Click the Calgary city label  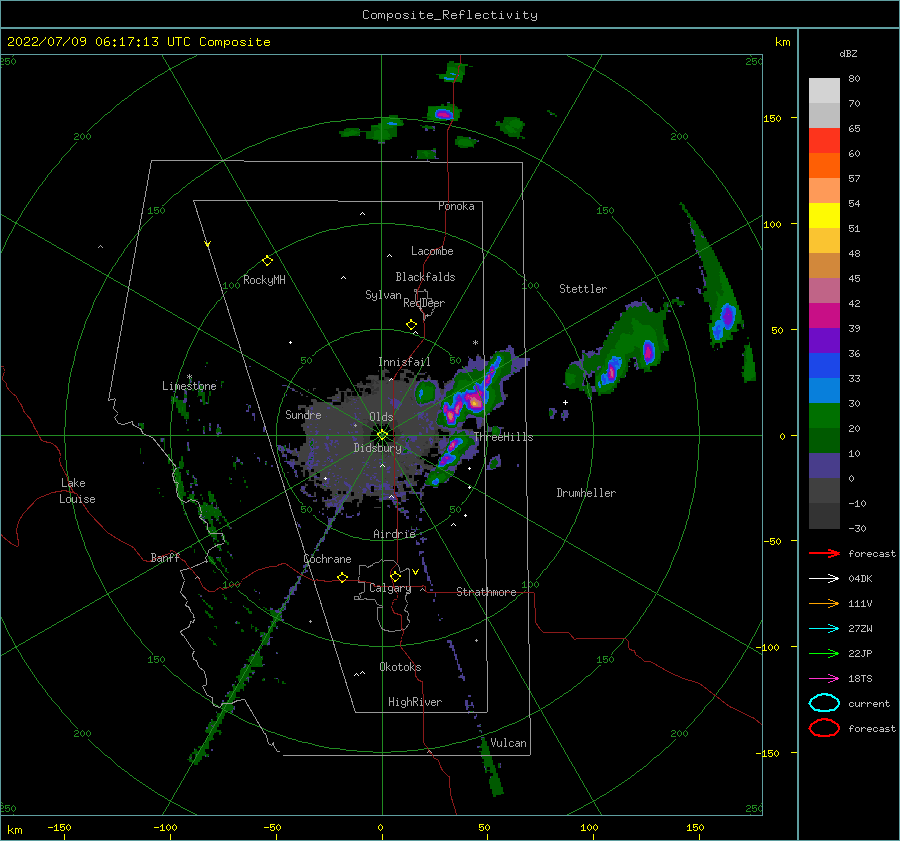(x=390, y=588)
